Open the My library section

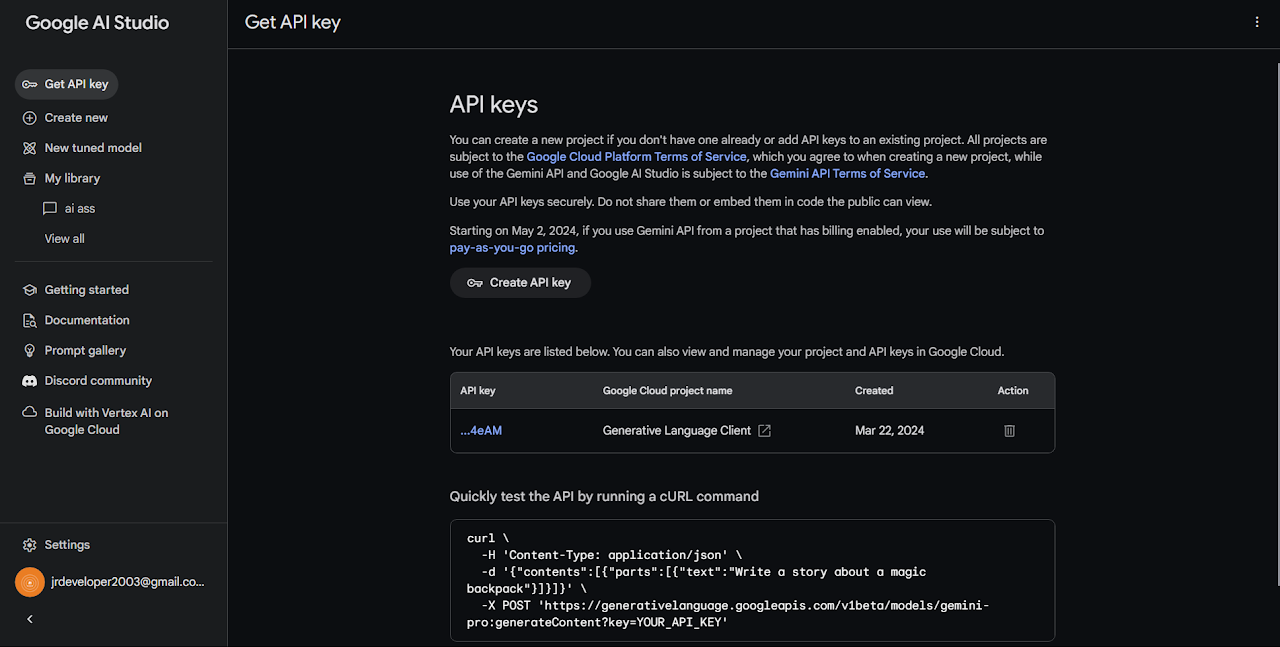tap(72, 178)
